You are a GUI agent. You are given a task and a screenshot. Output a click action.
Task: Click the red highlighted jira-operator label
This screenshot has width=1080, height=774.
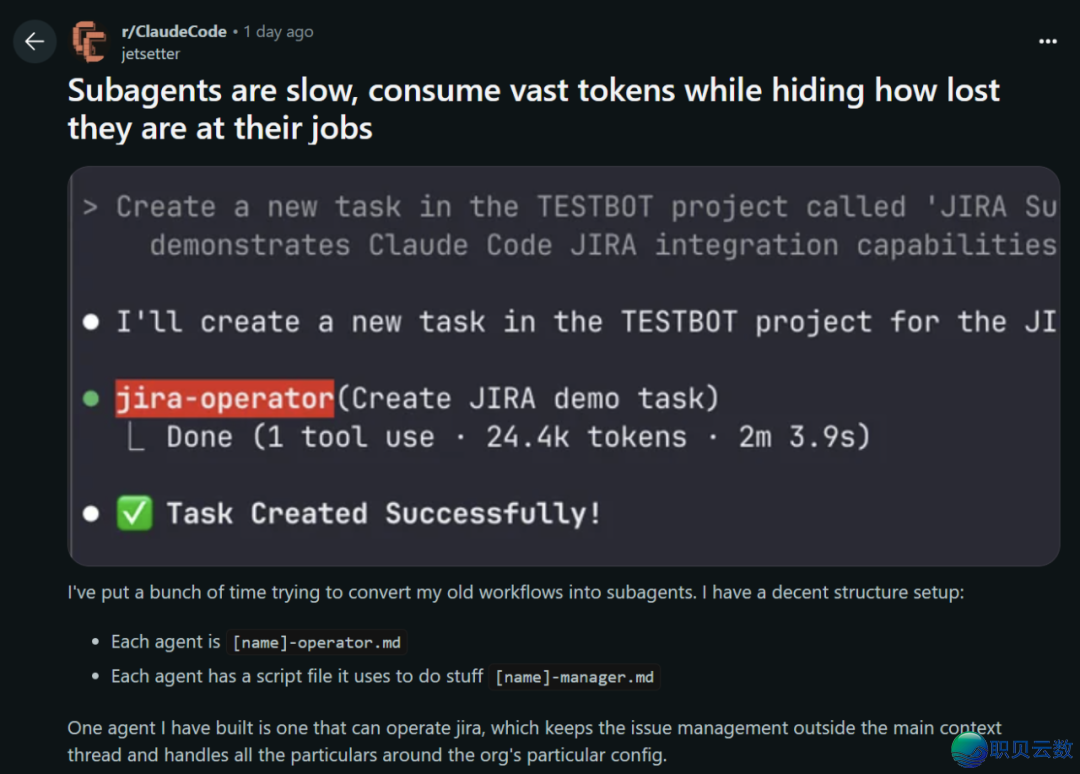[x=224, y=398]
